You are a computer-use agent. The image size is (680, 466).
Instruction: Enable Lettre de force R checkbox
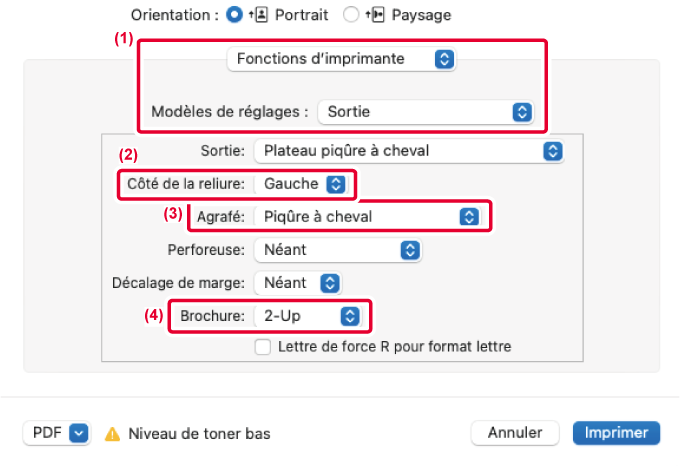(x=263, y=347)
